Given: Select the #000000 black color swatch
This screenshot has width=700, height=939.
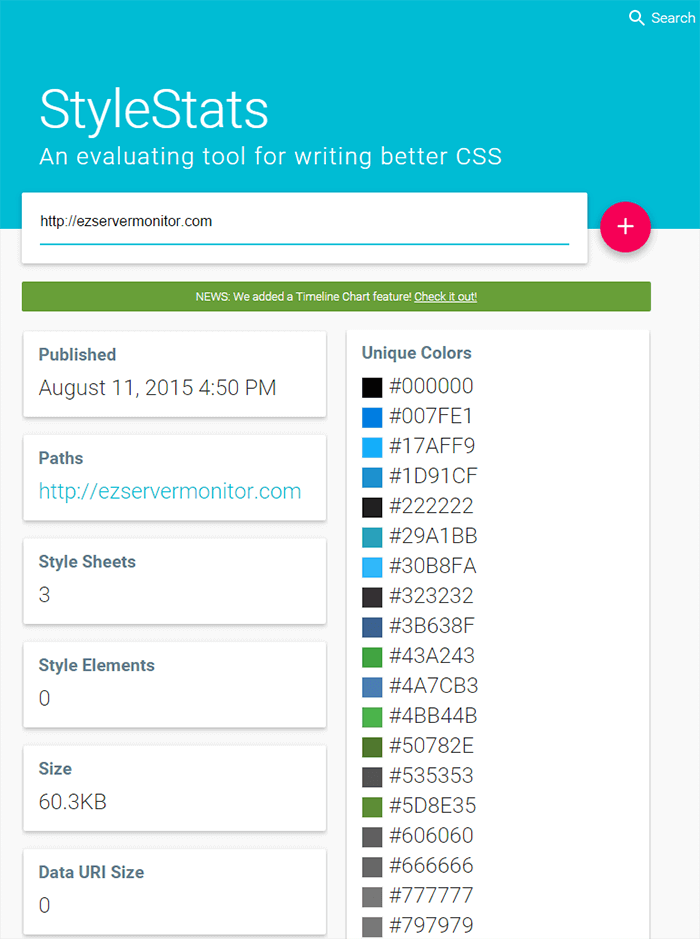Looking at the screenshot, I should (372, 387).
